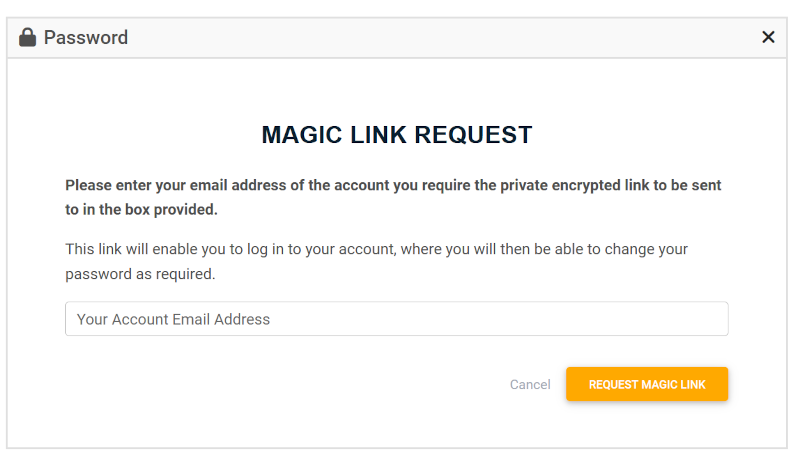The height and width of the screenshot is (462, 800).
Task: Click the orange REQUEST MAGIC LINK button
Action: tap(646, 384)
